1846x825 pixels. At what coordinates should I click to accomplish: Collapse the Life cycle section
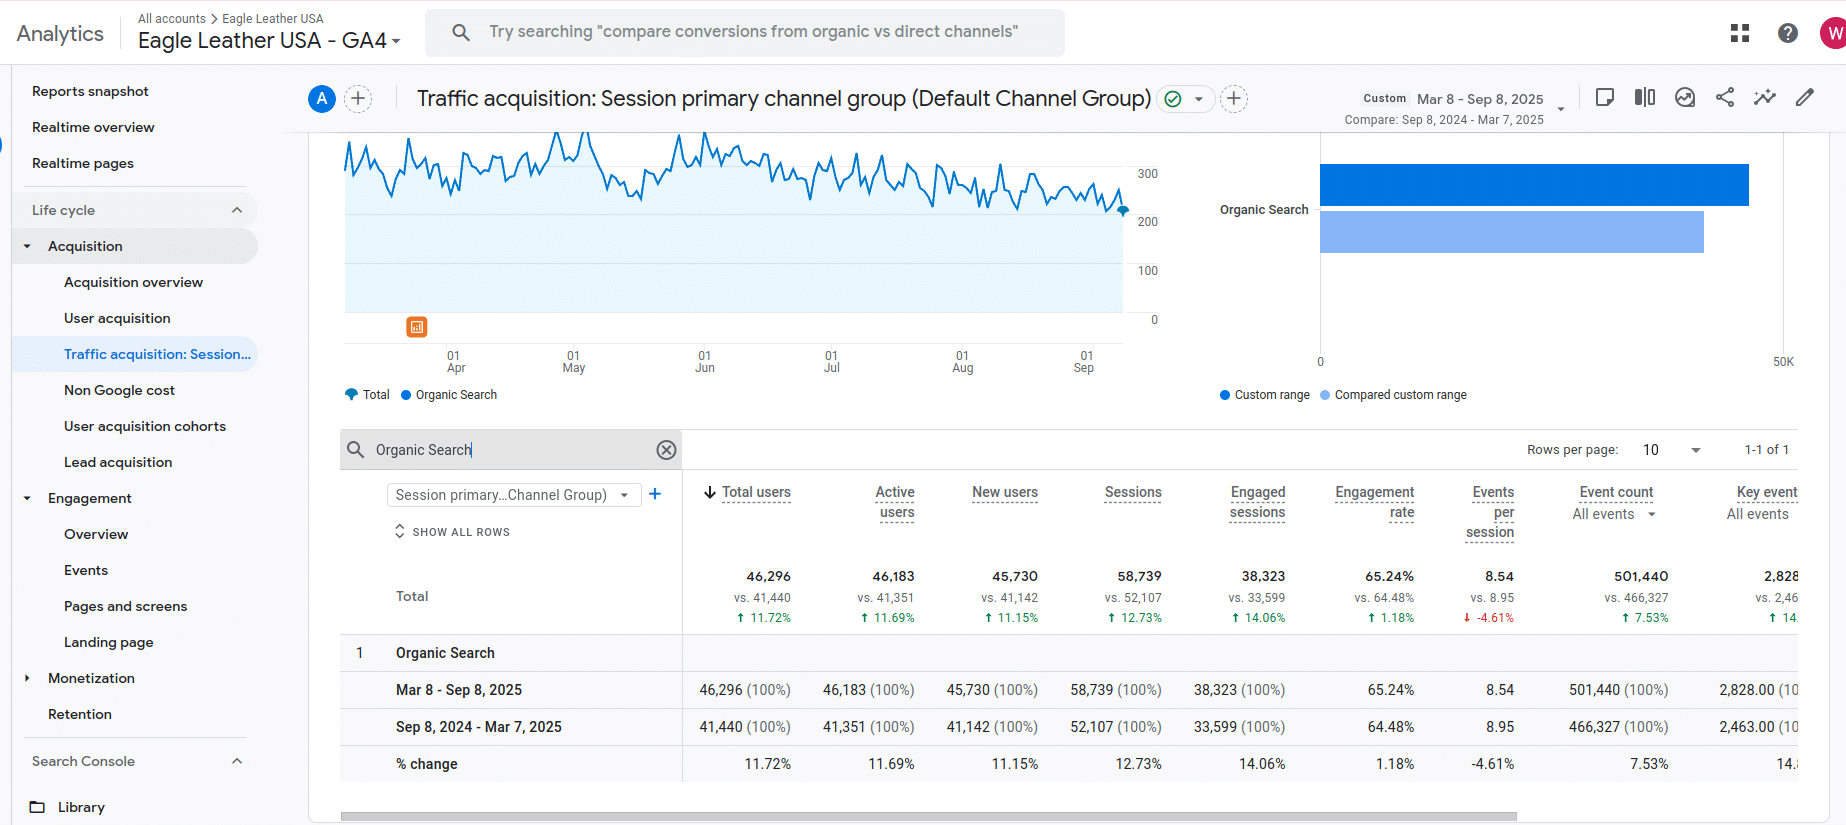237,210
